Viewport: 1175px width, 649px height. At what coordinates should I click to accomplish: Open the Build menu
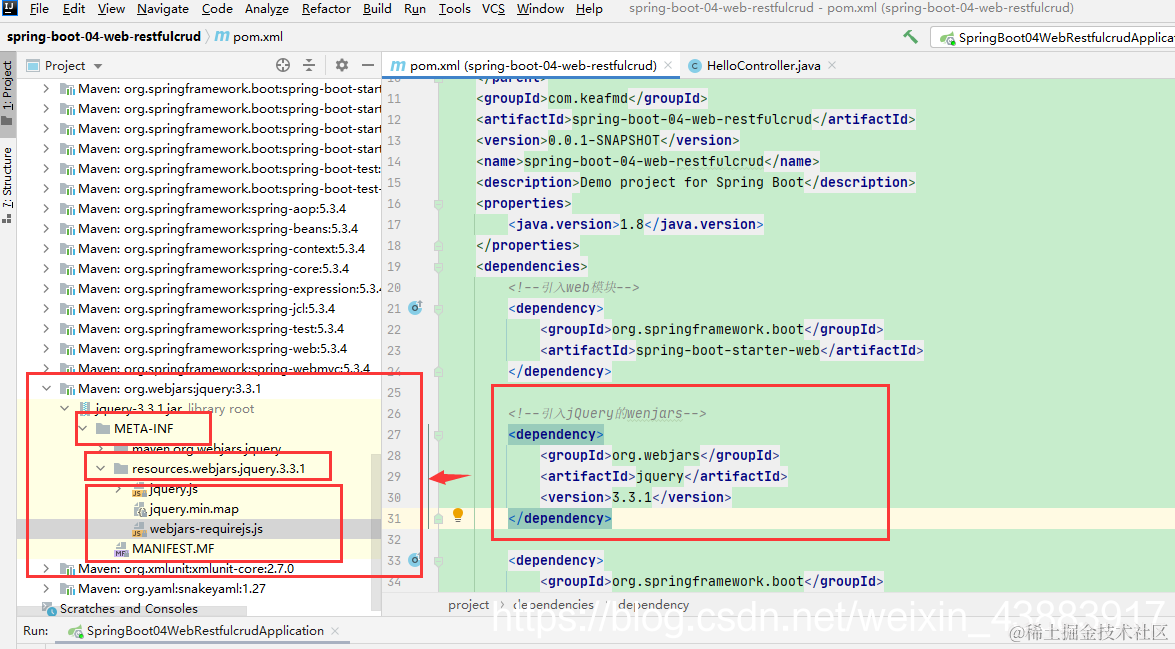(377, 9)
